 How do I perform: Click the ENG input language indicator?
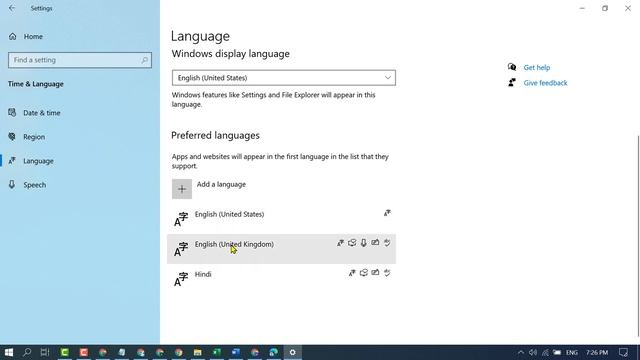(x=572, y=352)
